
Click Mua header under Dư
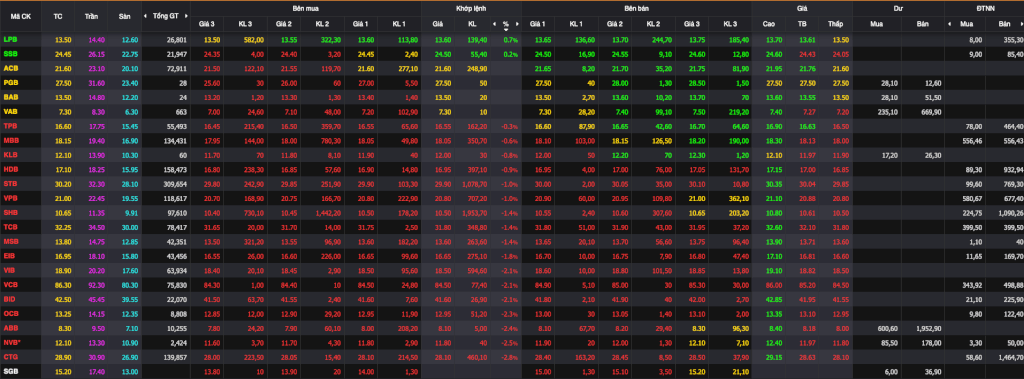(x=877, y=24)
